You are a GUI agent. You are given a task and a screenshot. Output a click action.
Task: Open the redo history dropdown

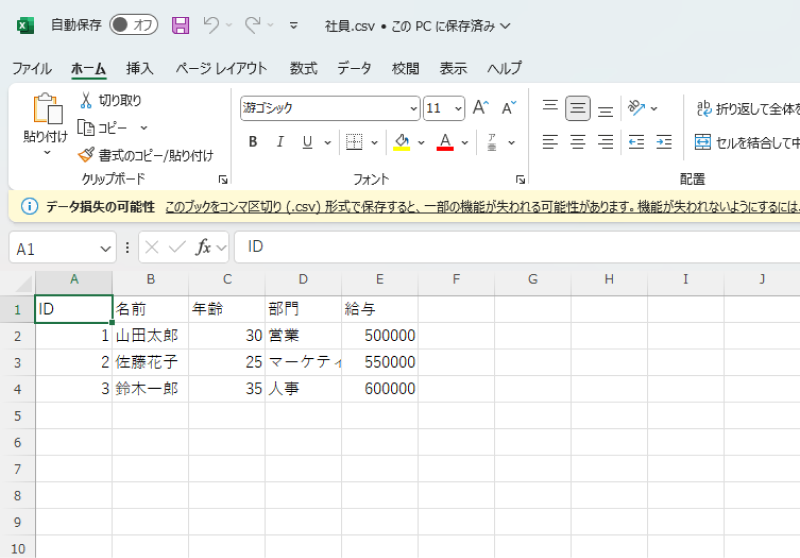[270, 25]
